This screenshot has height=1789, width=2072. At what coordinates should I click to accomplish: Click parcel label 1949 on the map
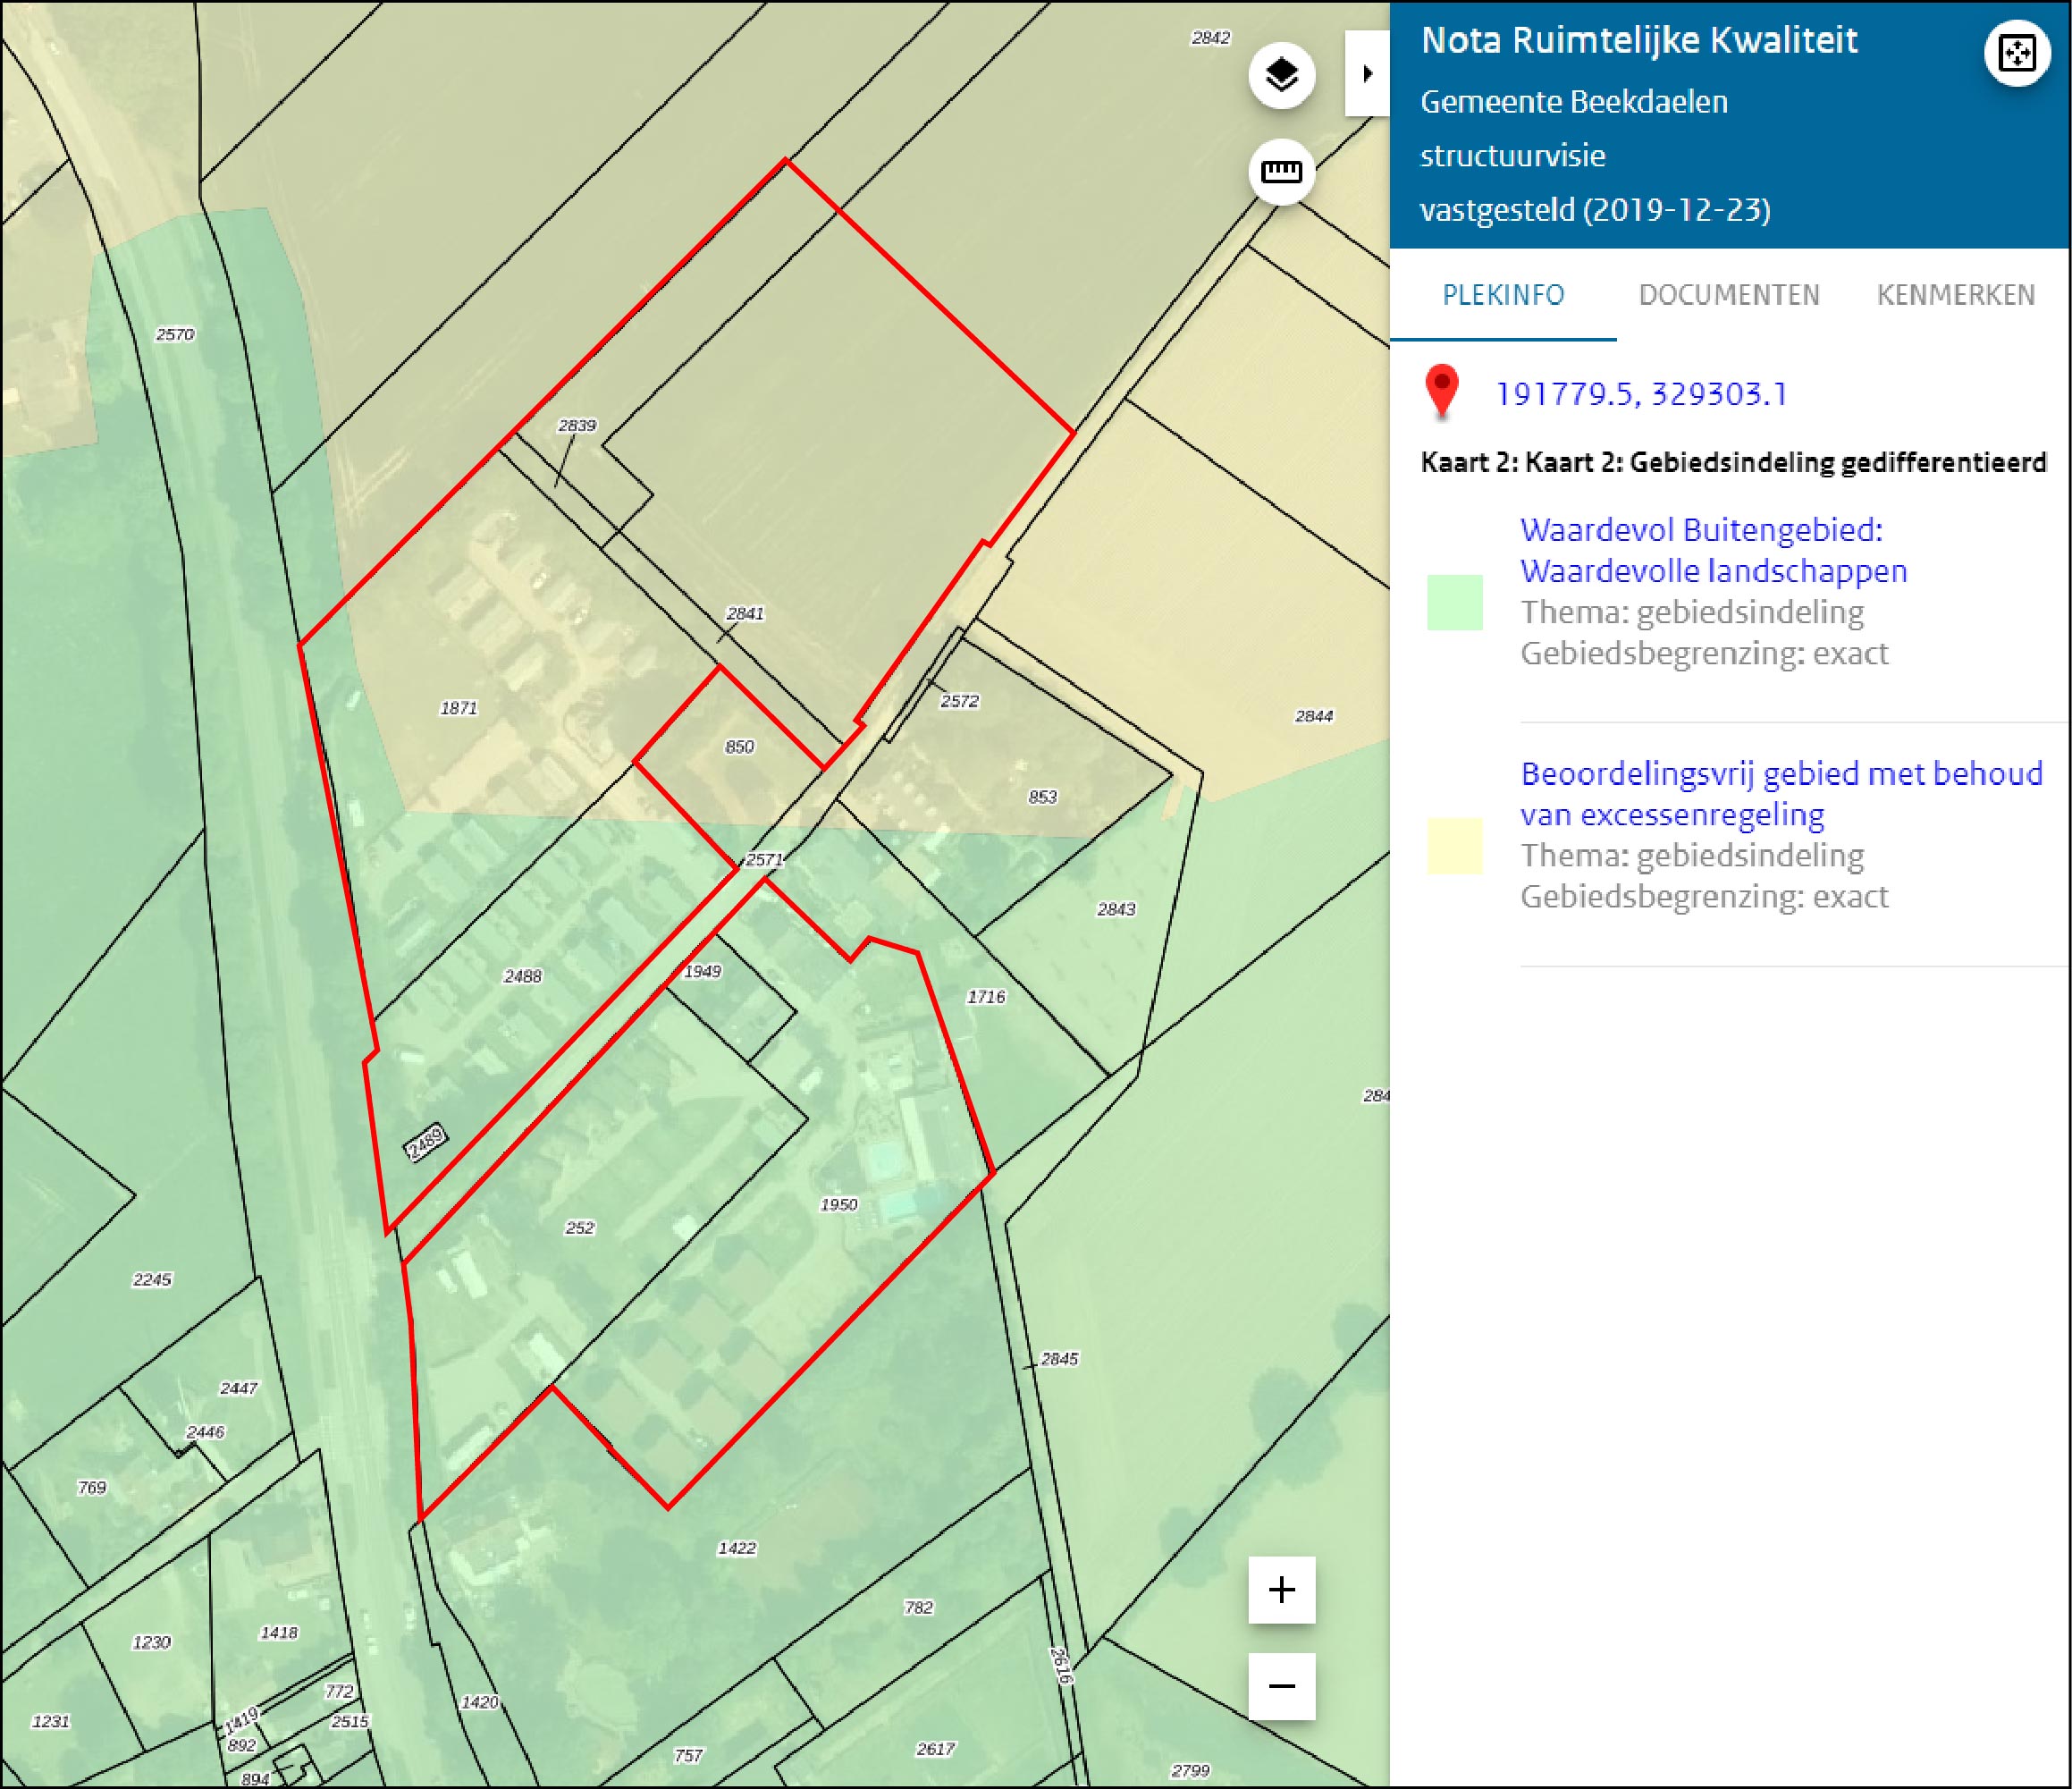pyautogui.click(x=702, y=971)
